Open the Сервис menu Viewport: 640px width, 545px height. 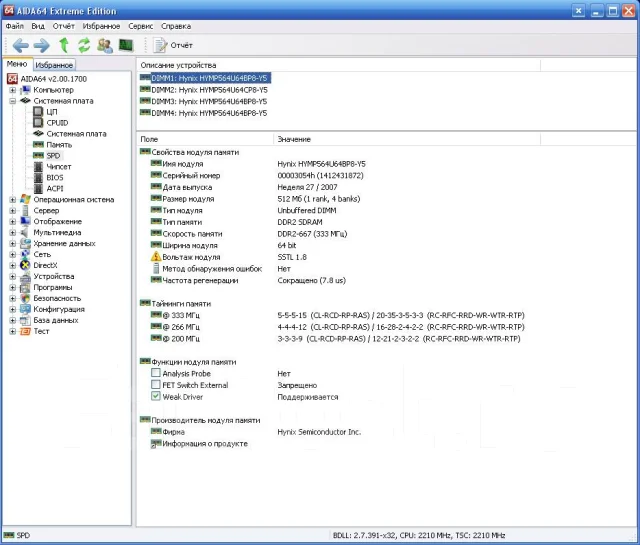click(x=140, y=26)
